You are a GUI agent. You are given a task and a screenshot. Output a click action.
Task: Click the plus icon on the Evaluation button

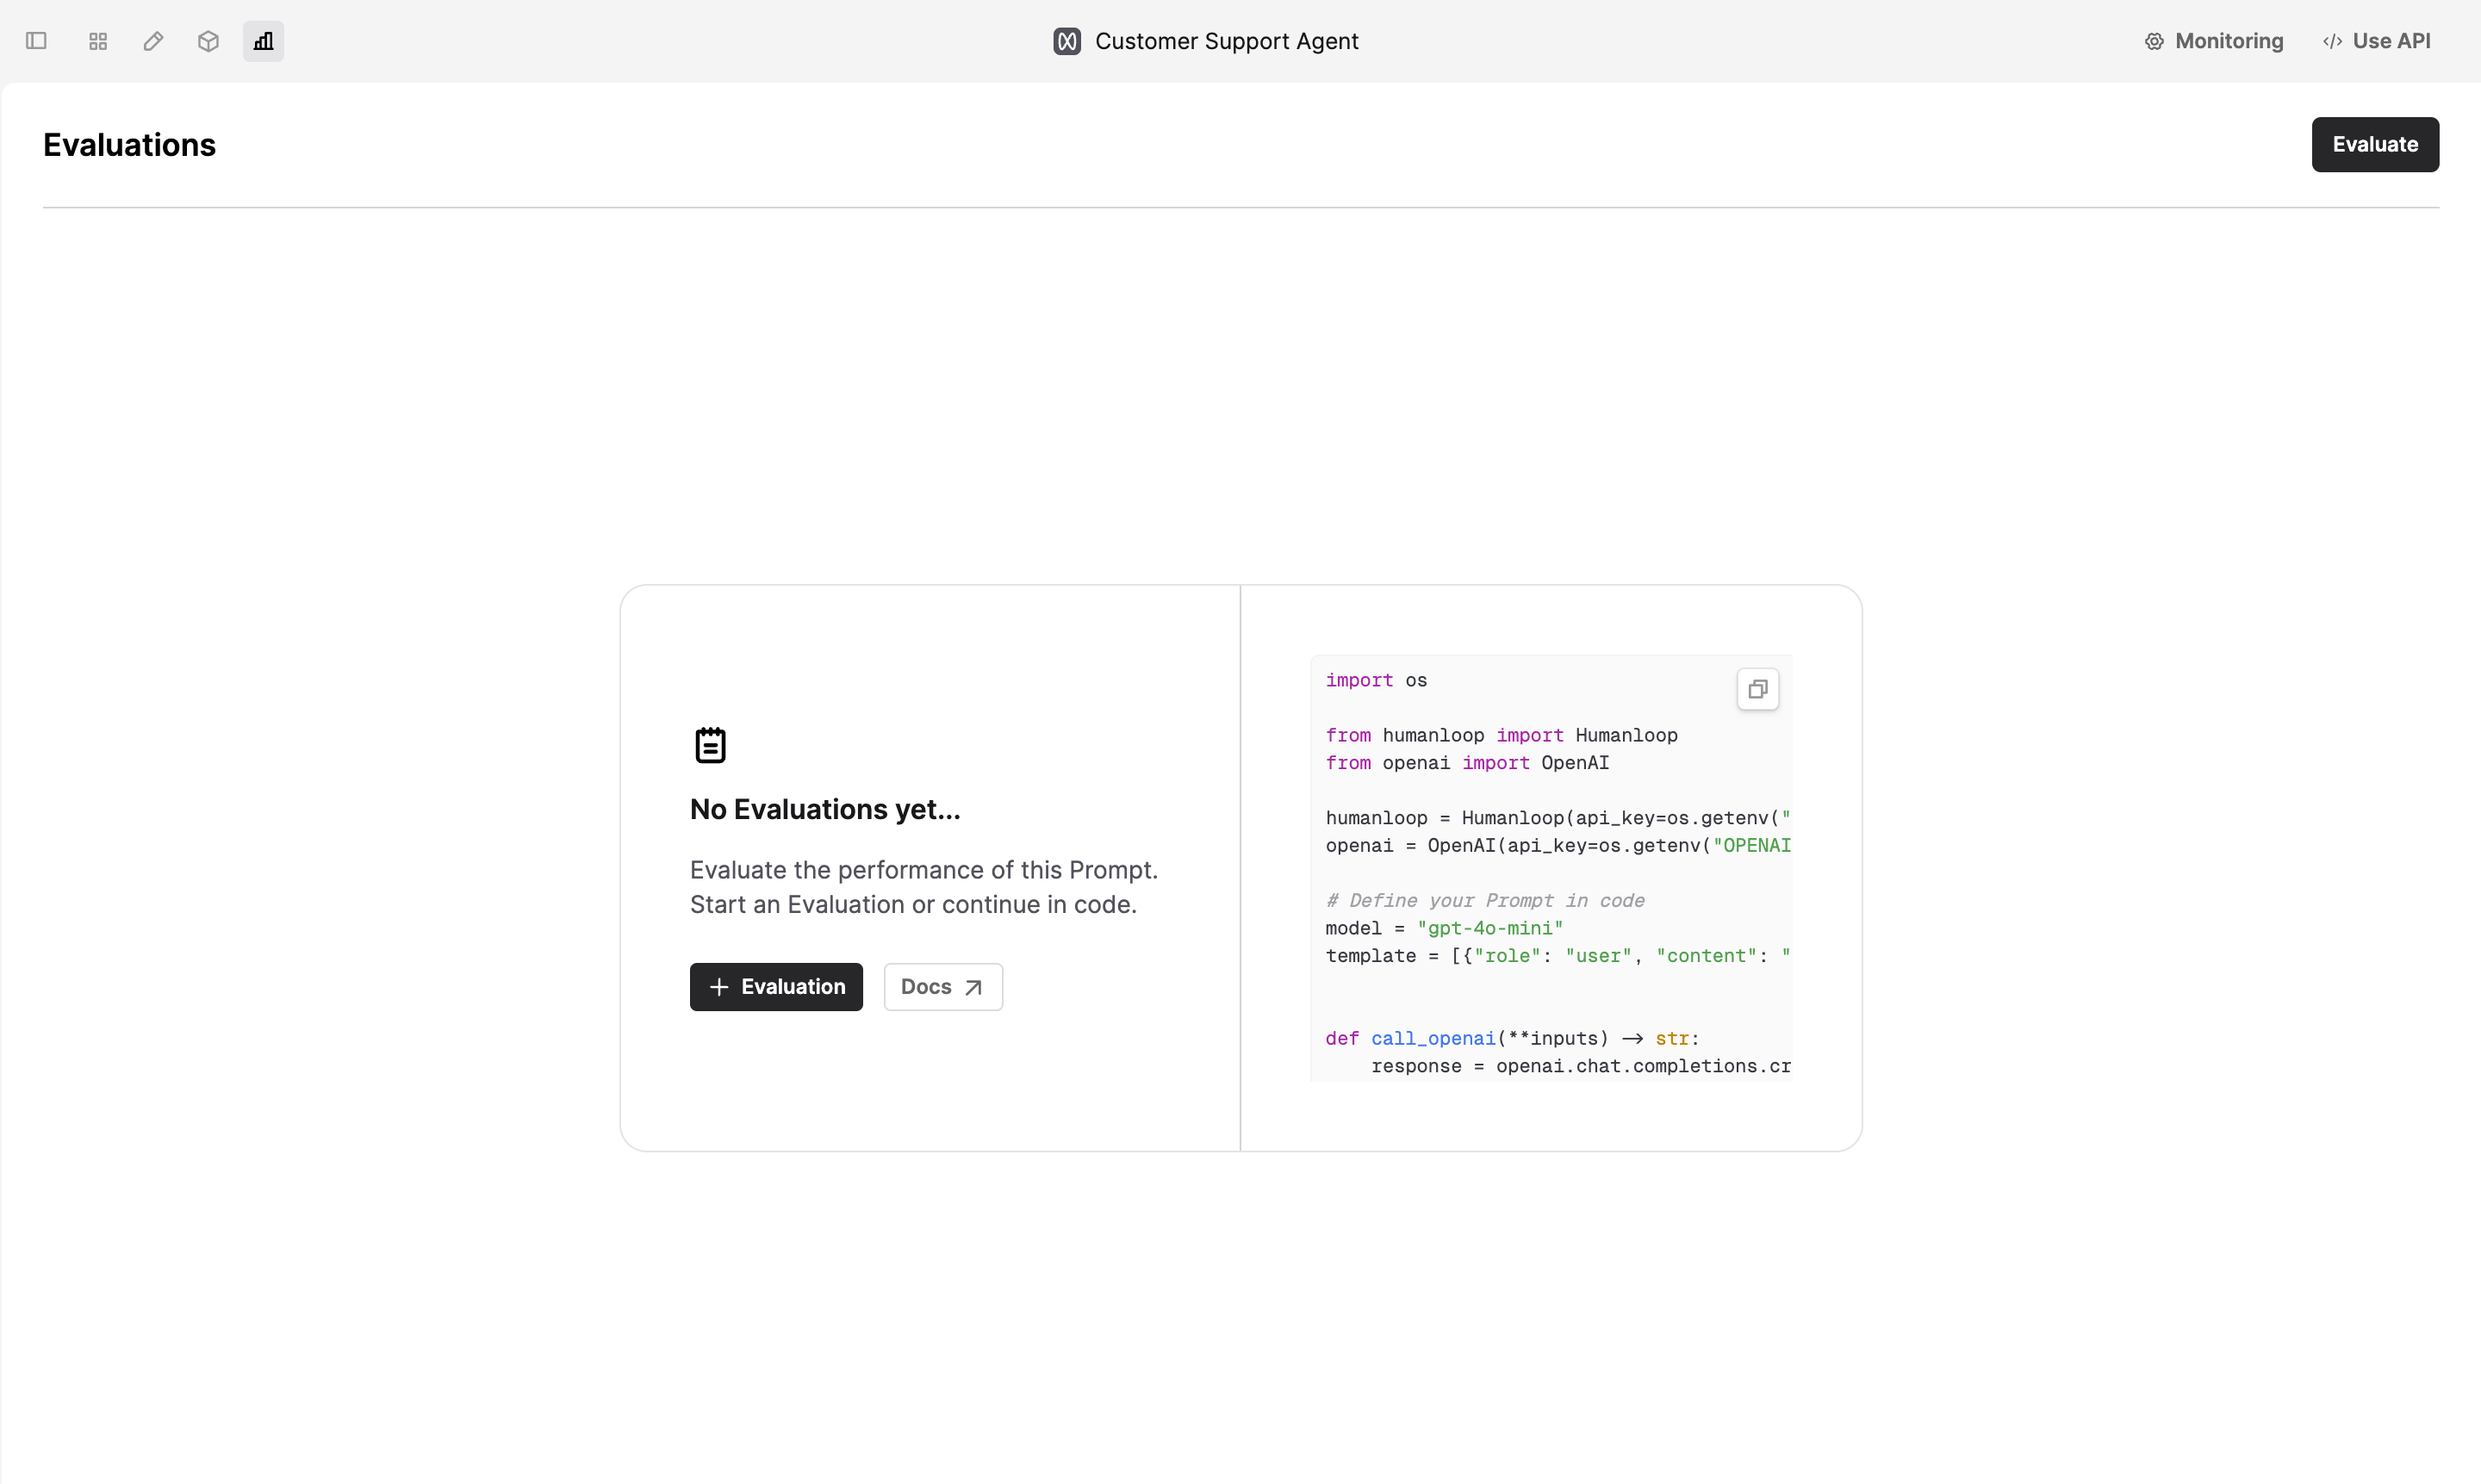[719, 987]
